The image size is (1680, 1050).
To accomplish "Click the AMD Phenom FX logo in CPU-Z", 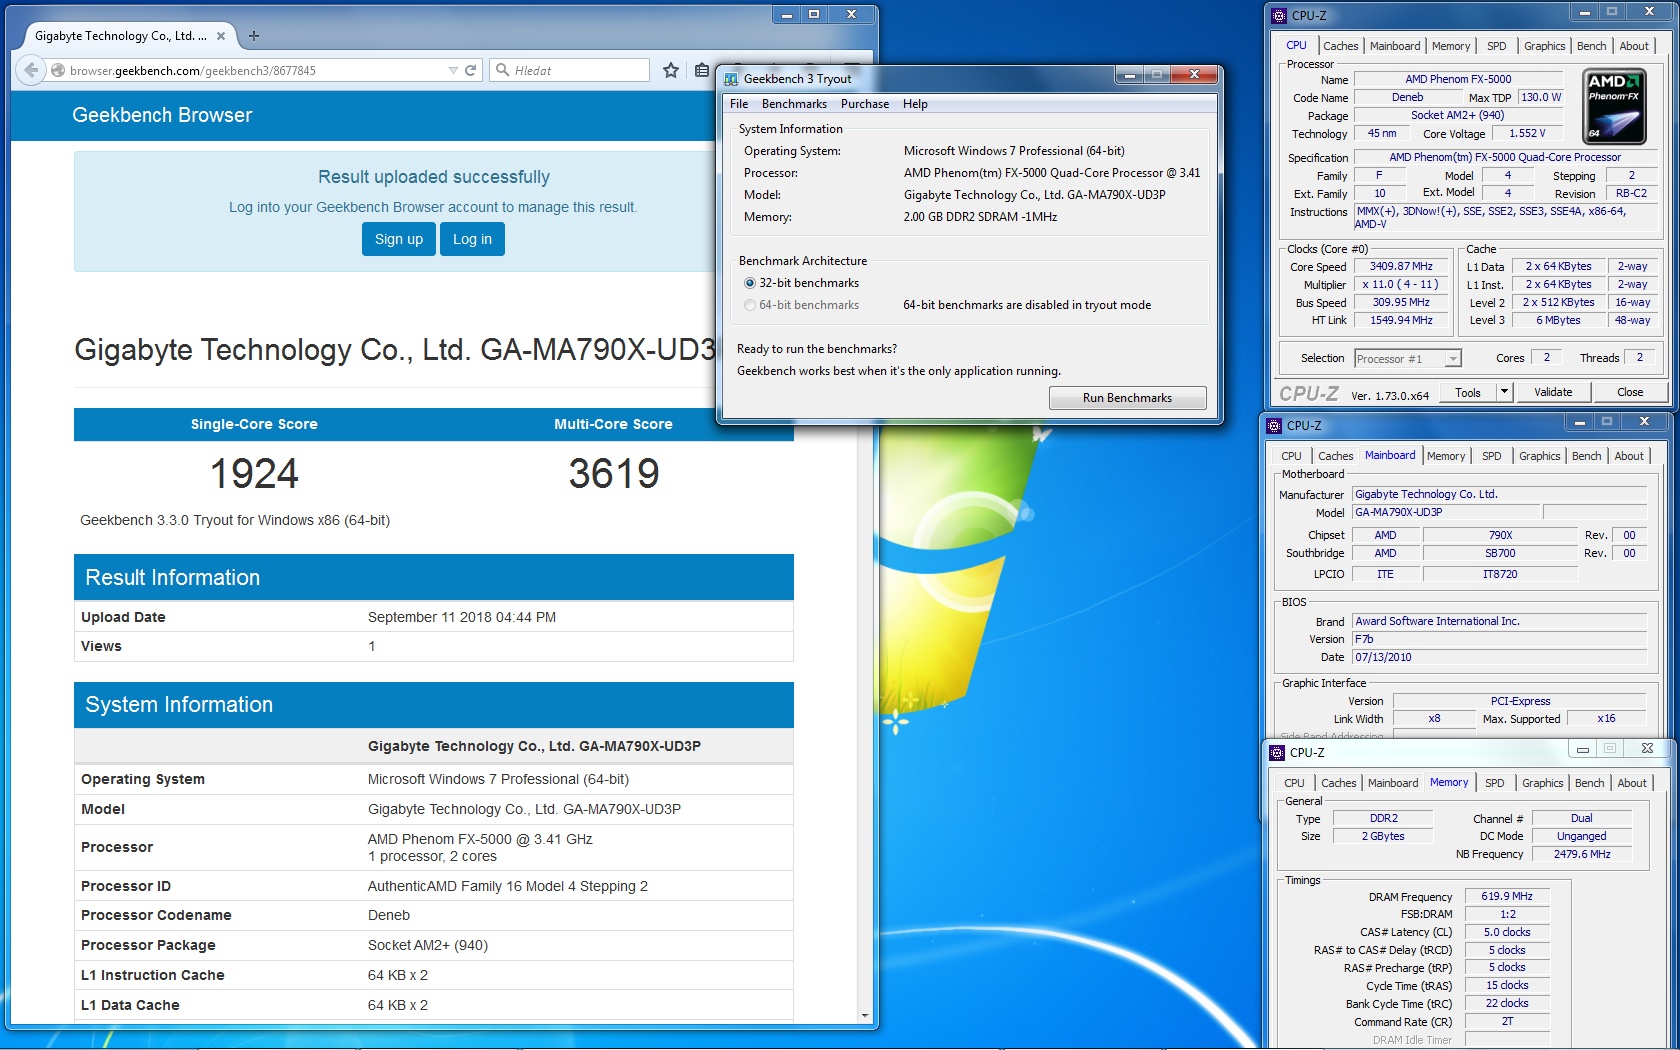I will pyautogui.click(x=1614, y=106).
